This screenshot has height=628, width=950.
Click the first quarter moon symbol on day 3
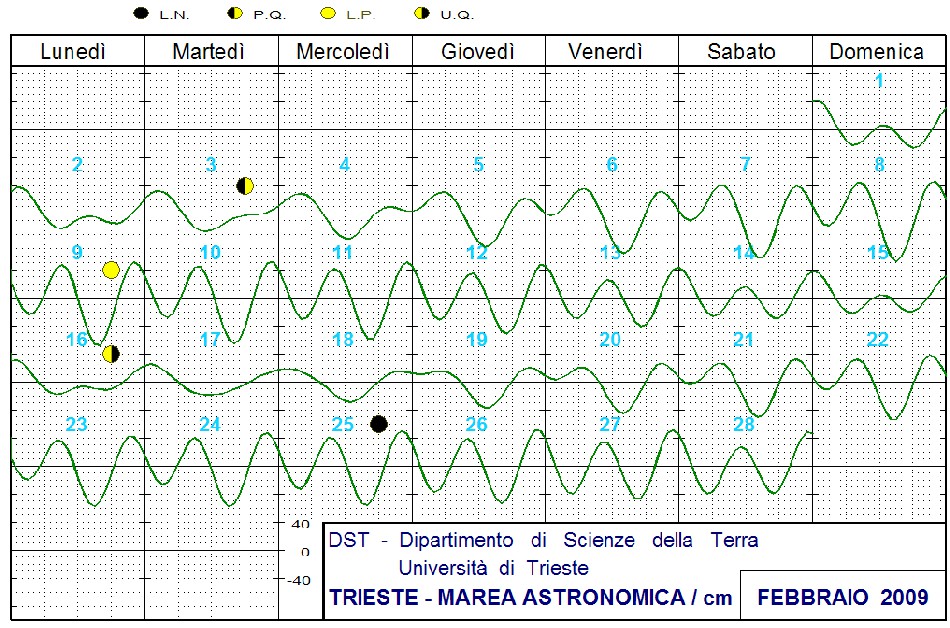click(x=245, y=186)
